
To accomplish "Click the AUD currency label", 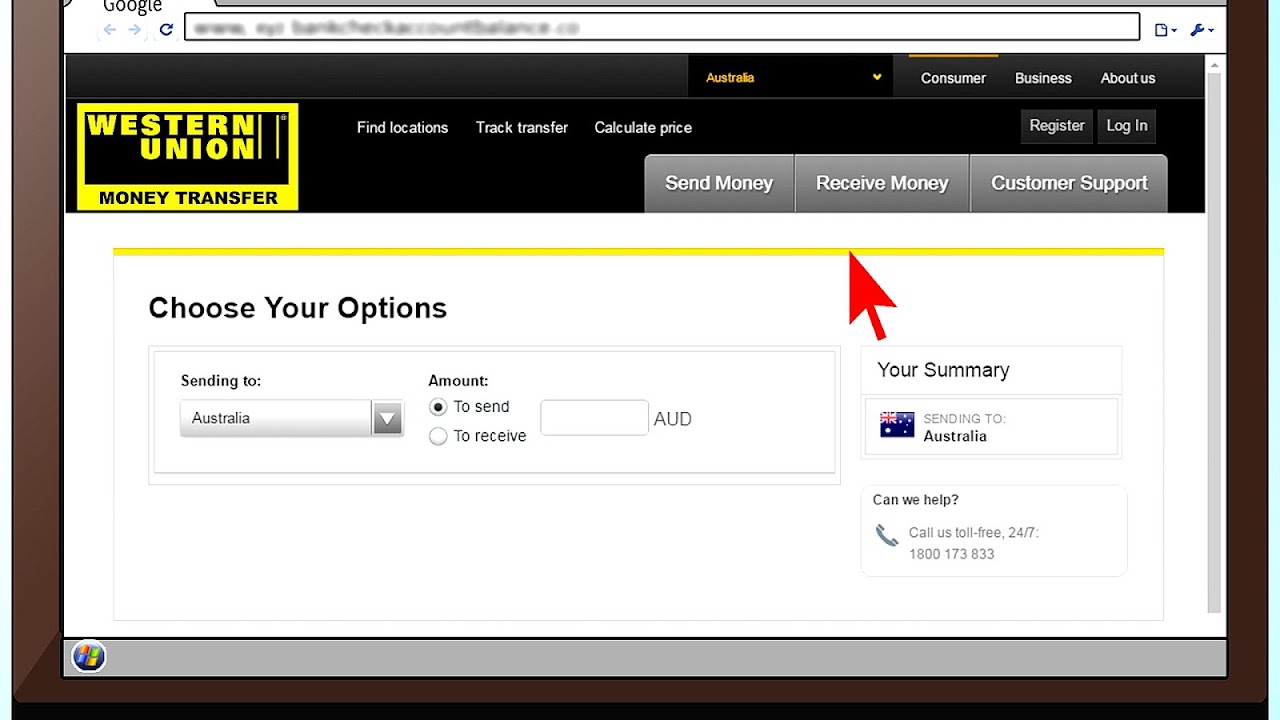I will 672,419.
